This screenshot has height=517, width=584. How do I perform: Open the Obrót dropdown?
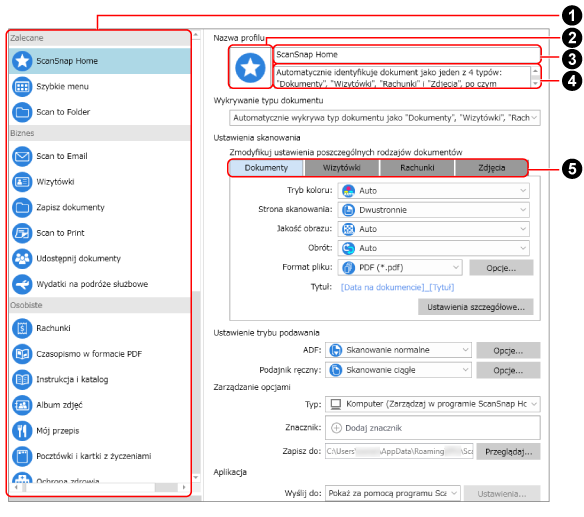[x=433, y=248]
